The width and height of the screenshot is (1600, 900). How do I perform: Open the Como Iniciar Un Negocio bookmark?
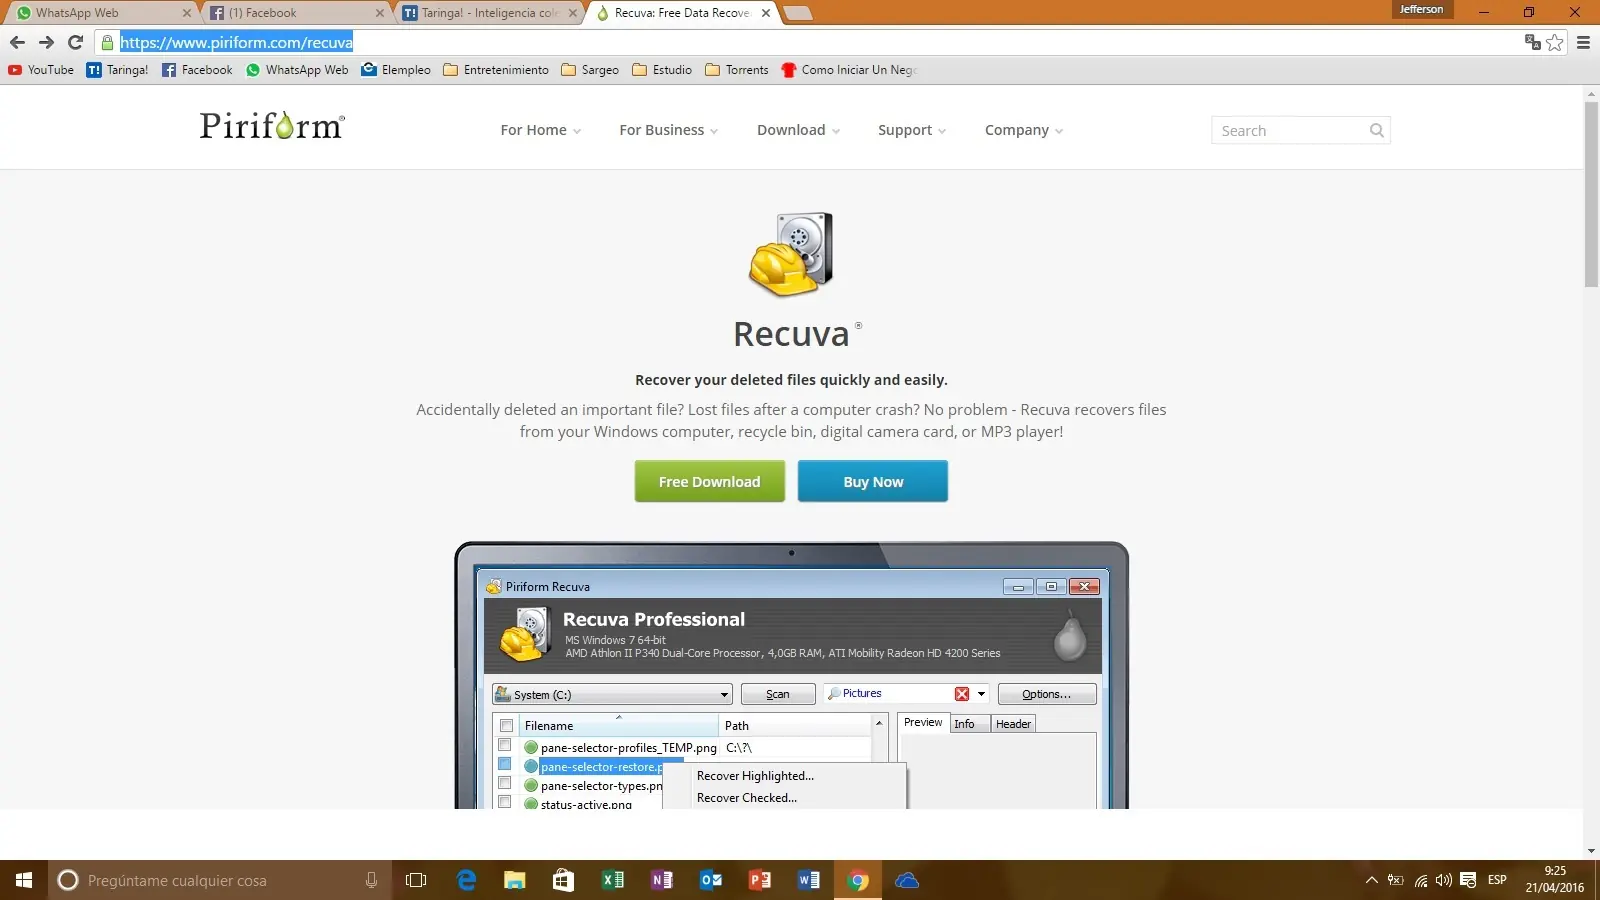point(849,70)
